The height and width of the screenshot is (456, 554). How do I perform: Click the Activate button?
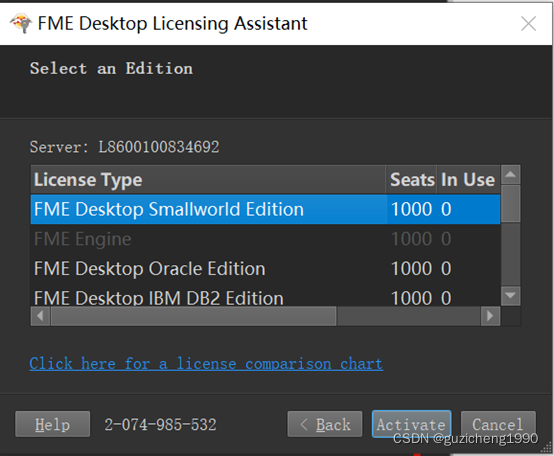[411, 424]
